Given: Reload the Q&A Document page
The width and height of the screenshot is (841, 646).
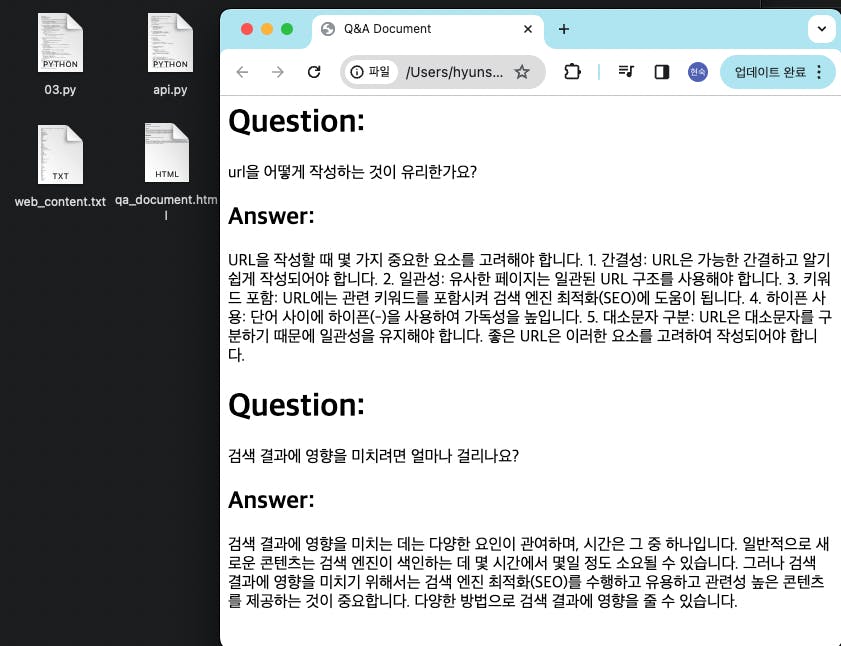Looking at the screenshot, I should (x=314, y=72).
